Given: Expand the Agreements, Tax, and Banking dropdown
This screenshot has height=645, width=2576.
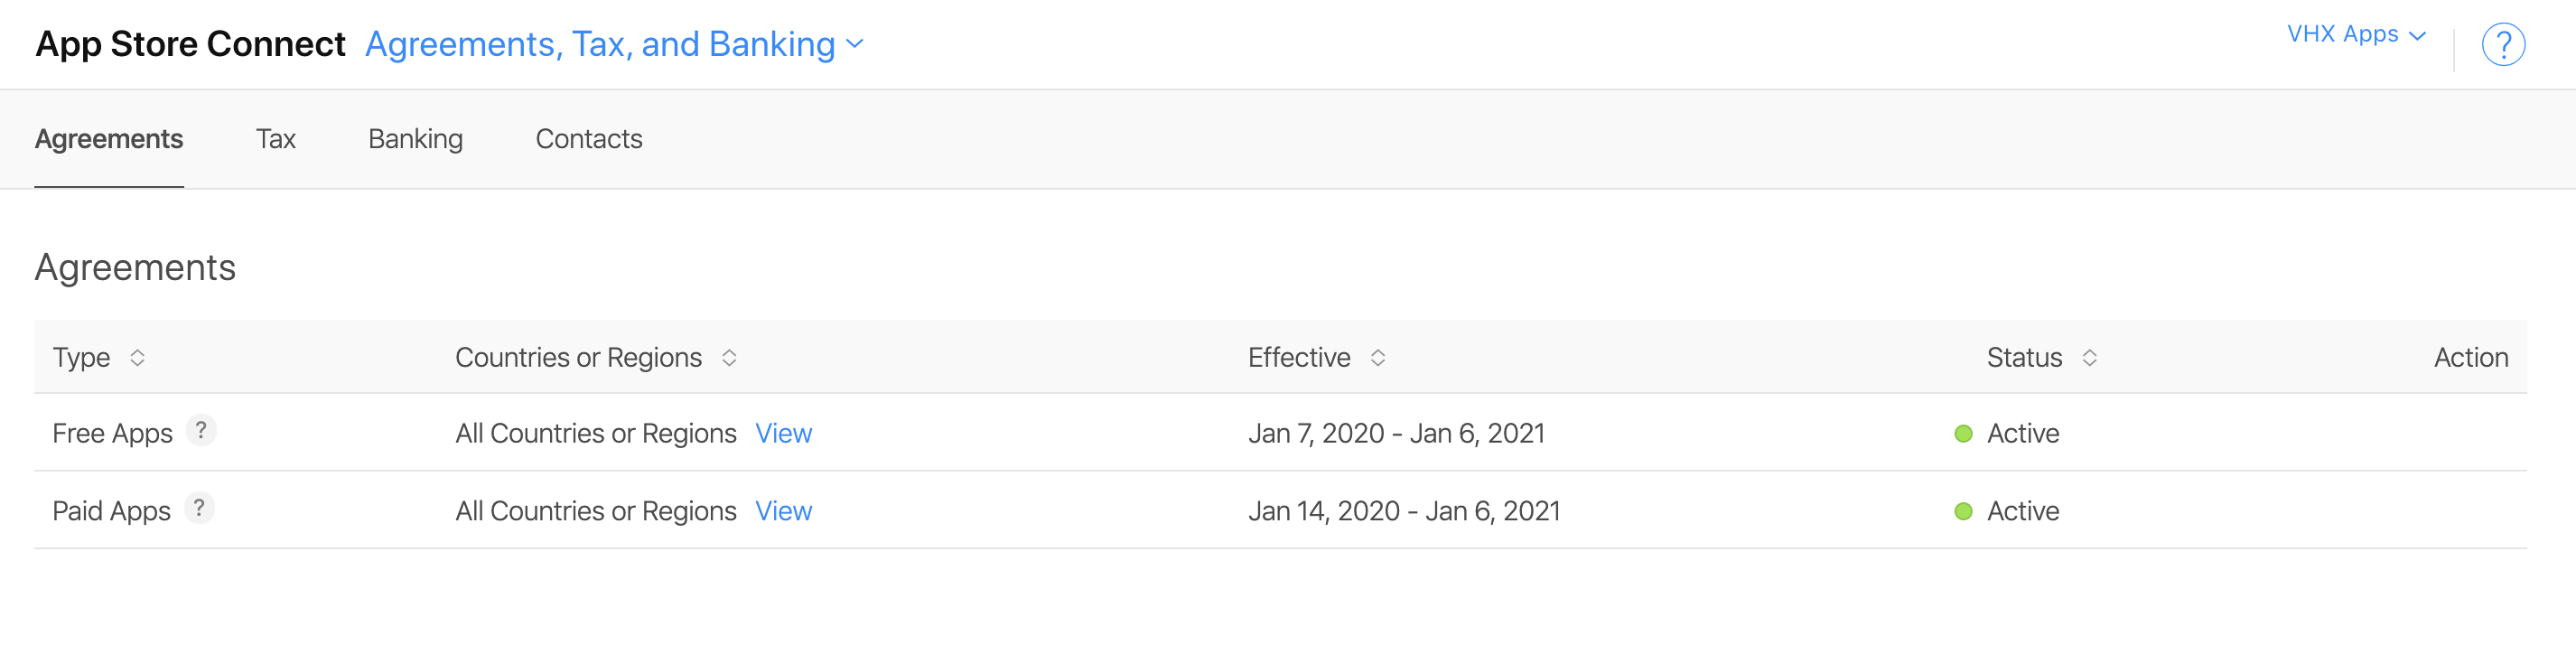Looking at the screenshot, I should pos(614,44).
